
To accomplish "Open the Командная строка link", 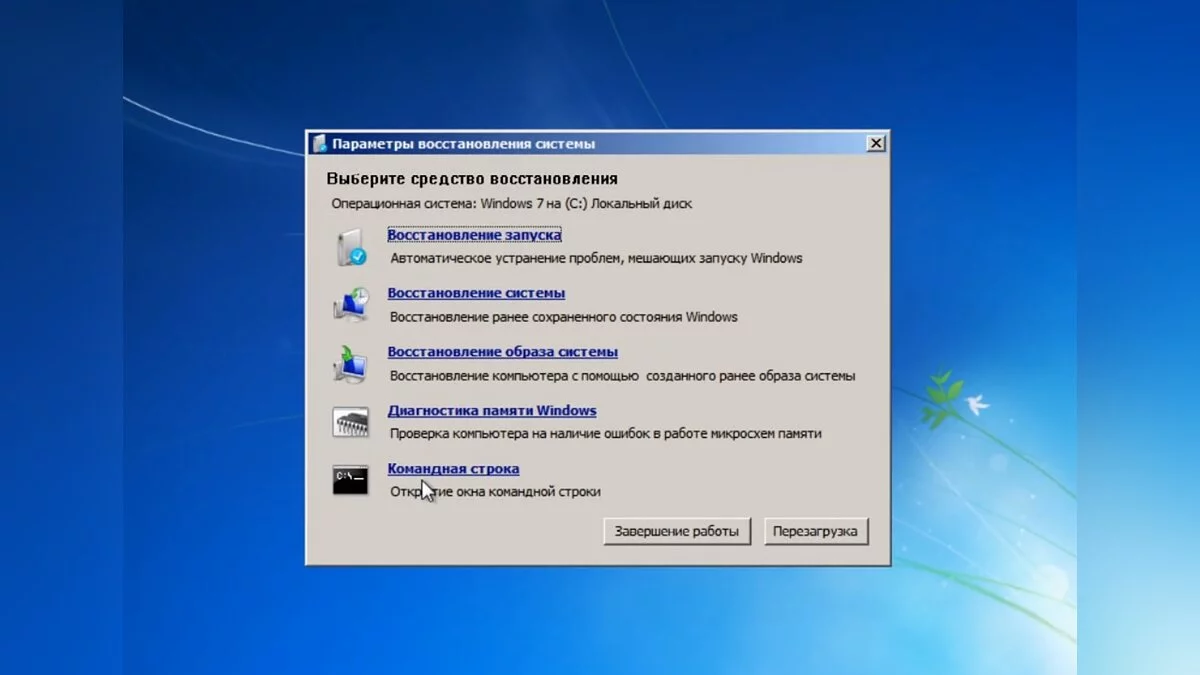I will point(453,469).
